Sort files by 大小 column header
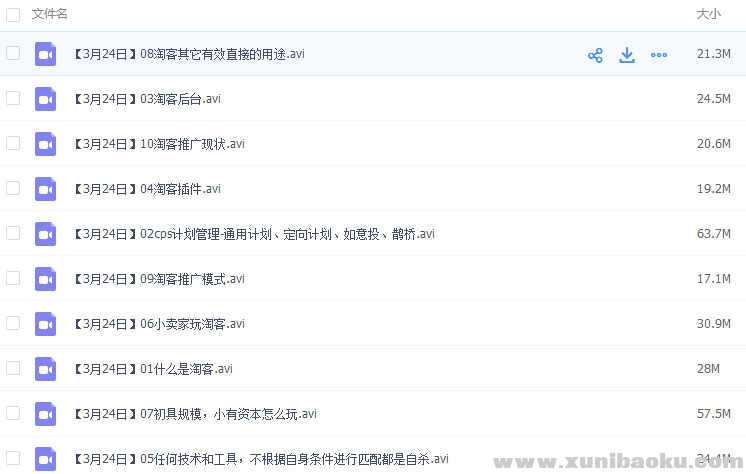Image resolution: width=746 pixels, height=474 pixels. [708, 14]
